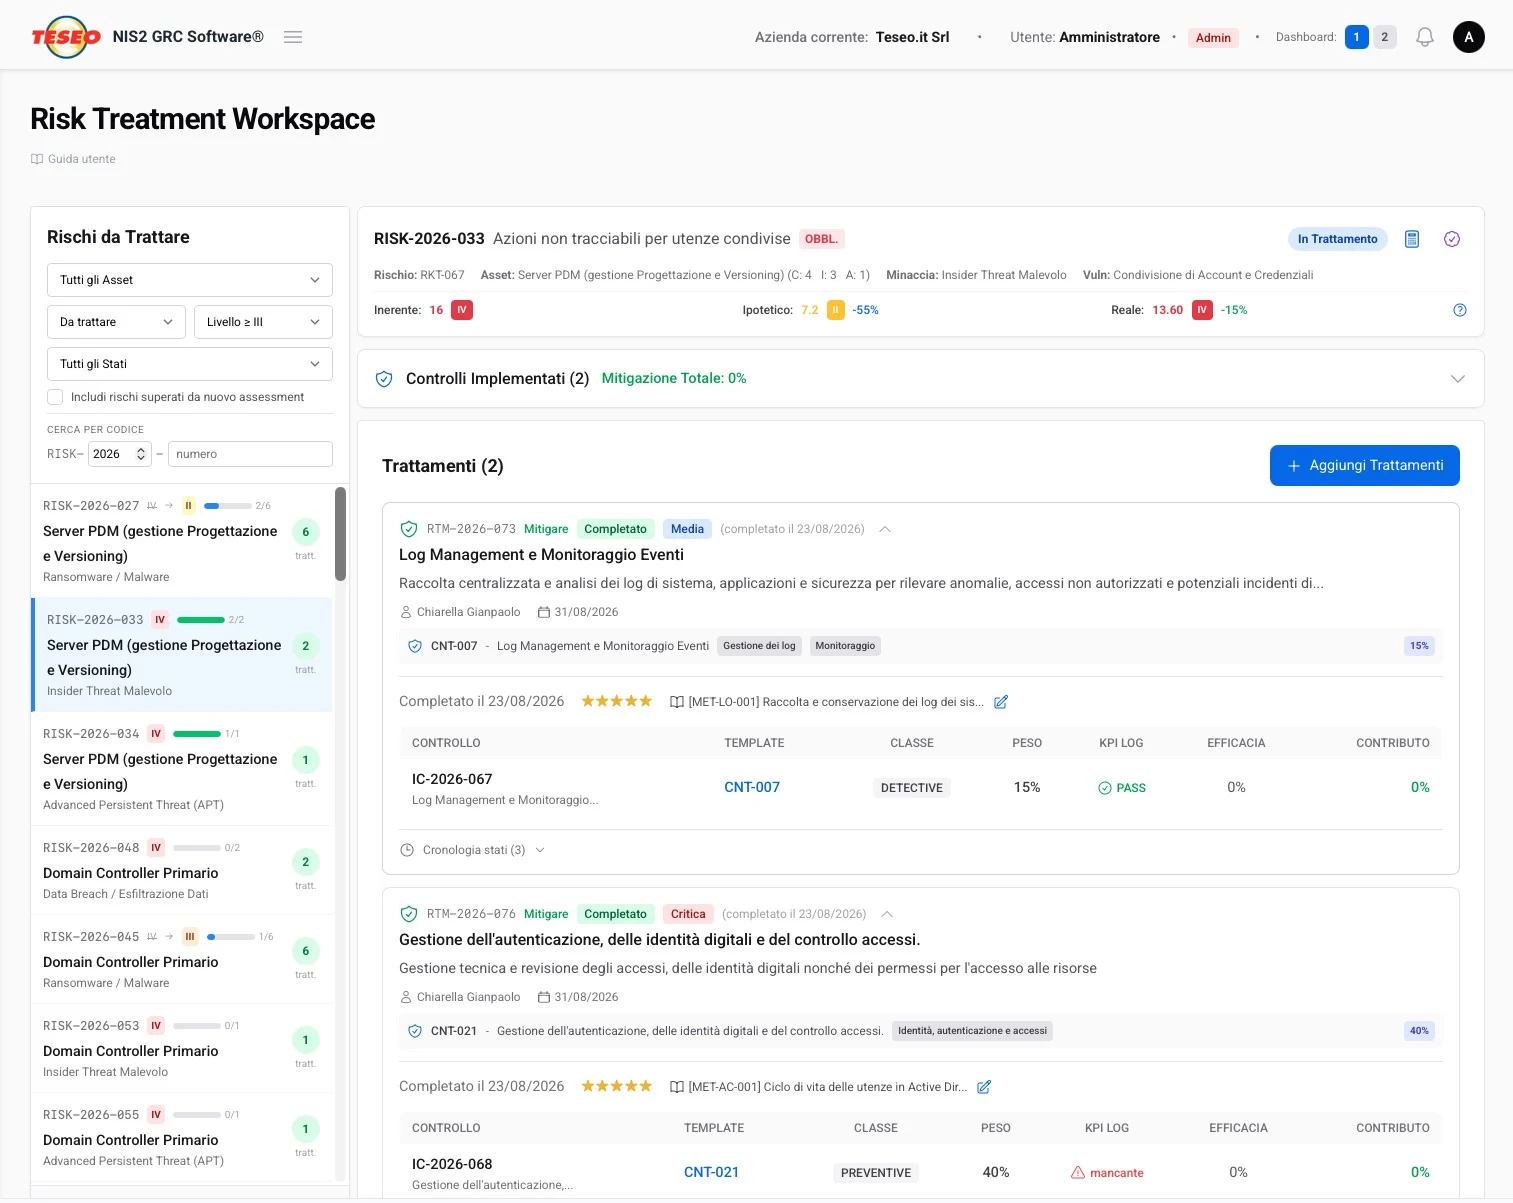This screenshot has width=1513, height=1203.
Task: Click star rating of Log Management completion
Action: (617, 701)
